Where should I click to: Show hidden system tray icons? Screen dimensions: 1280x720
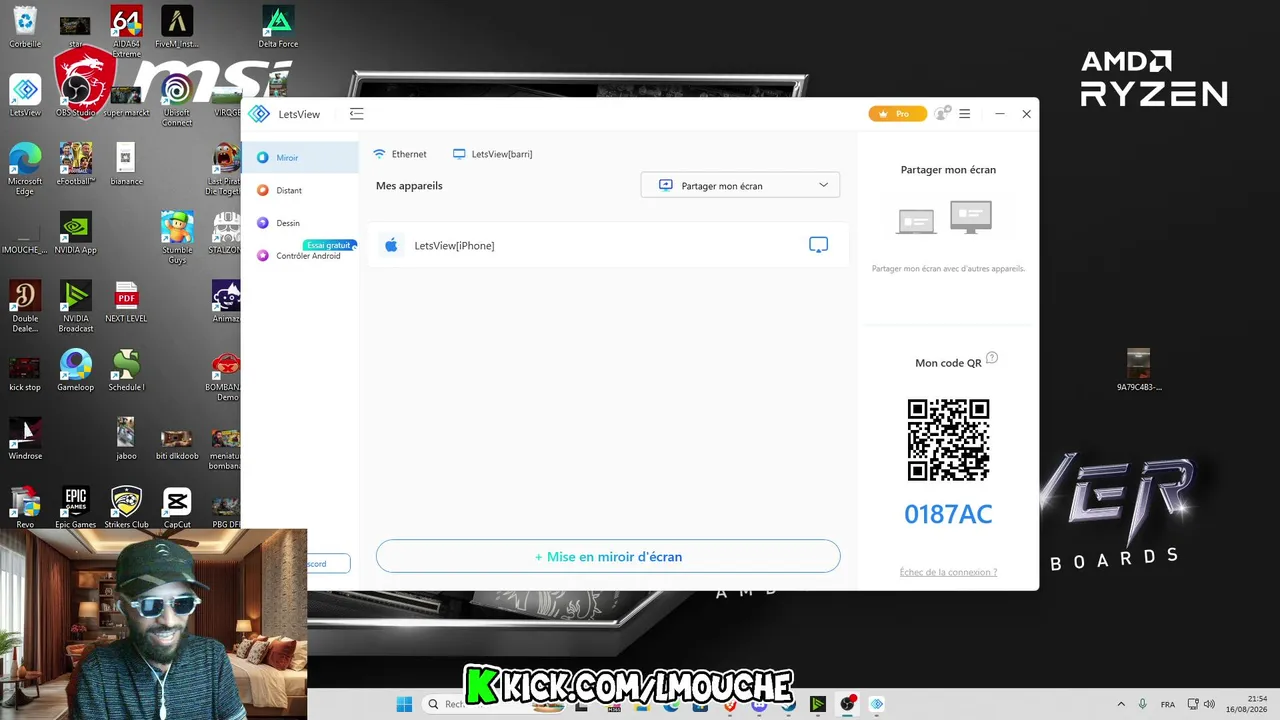click(1121, 704)
